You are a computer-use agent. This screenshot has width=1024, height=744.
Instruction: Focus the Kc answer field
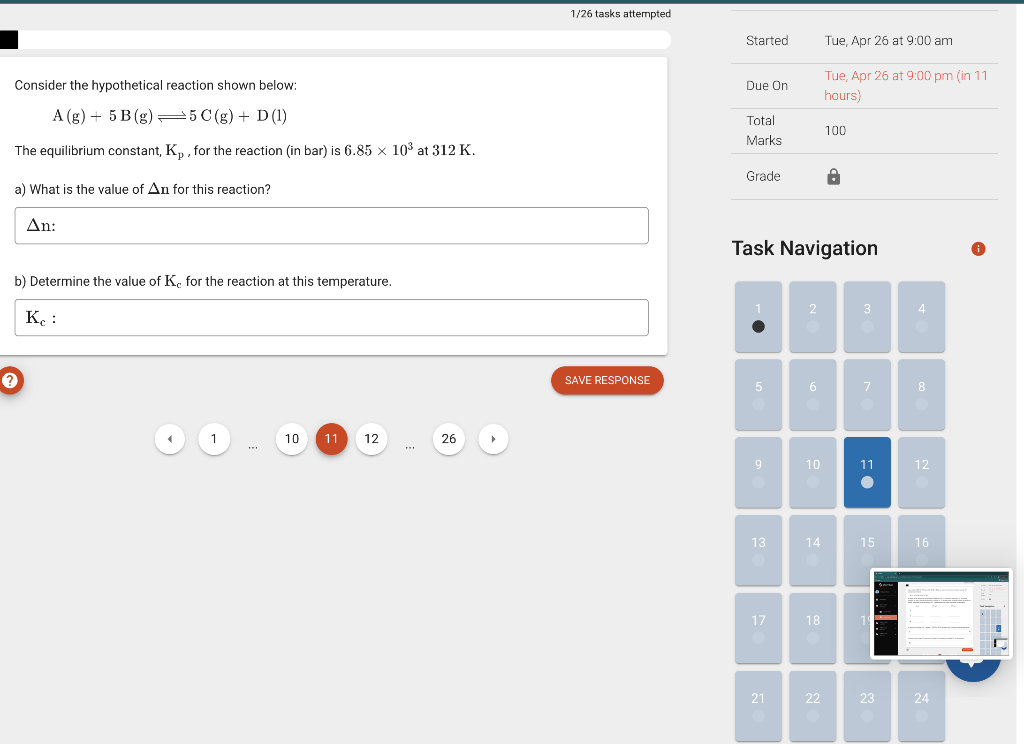332,318
